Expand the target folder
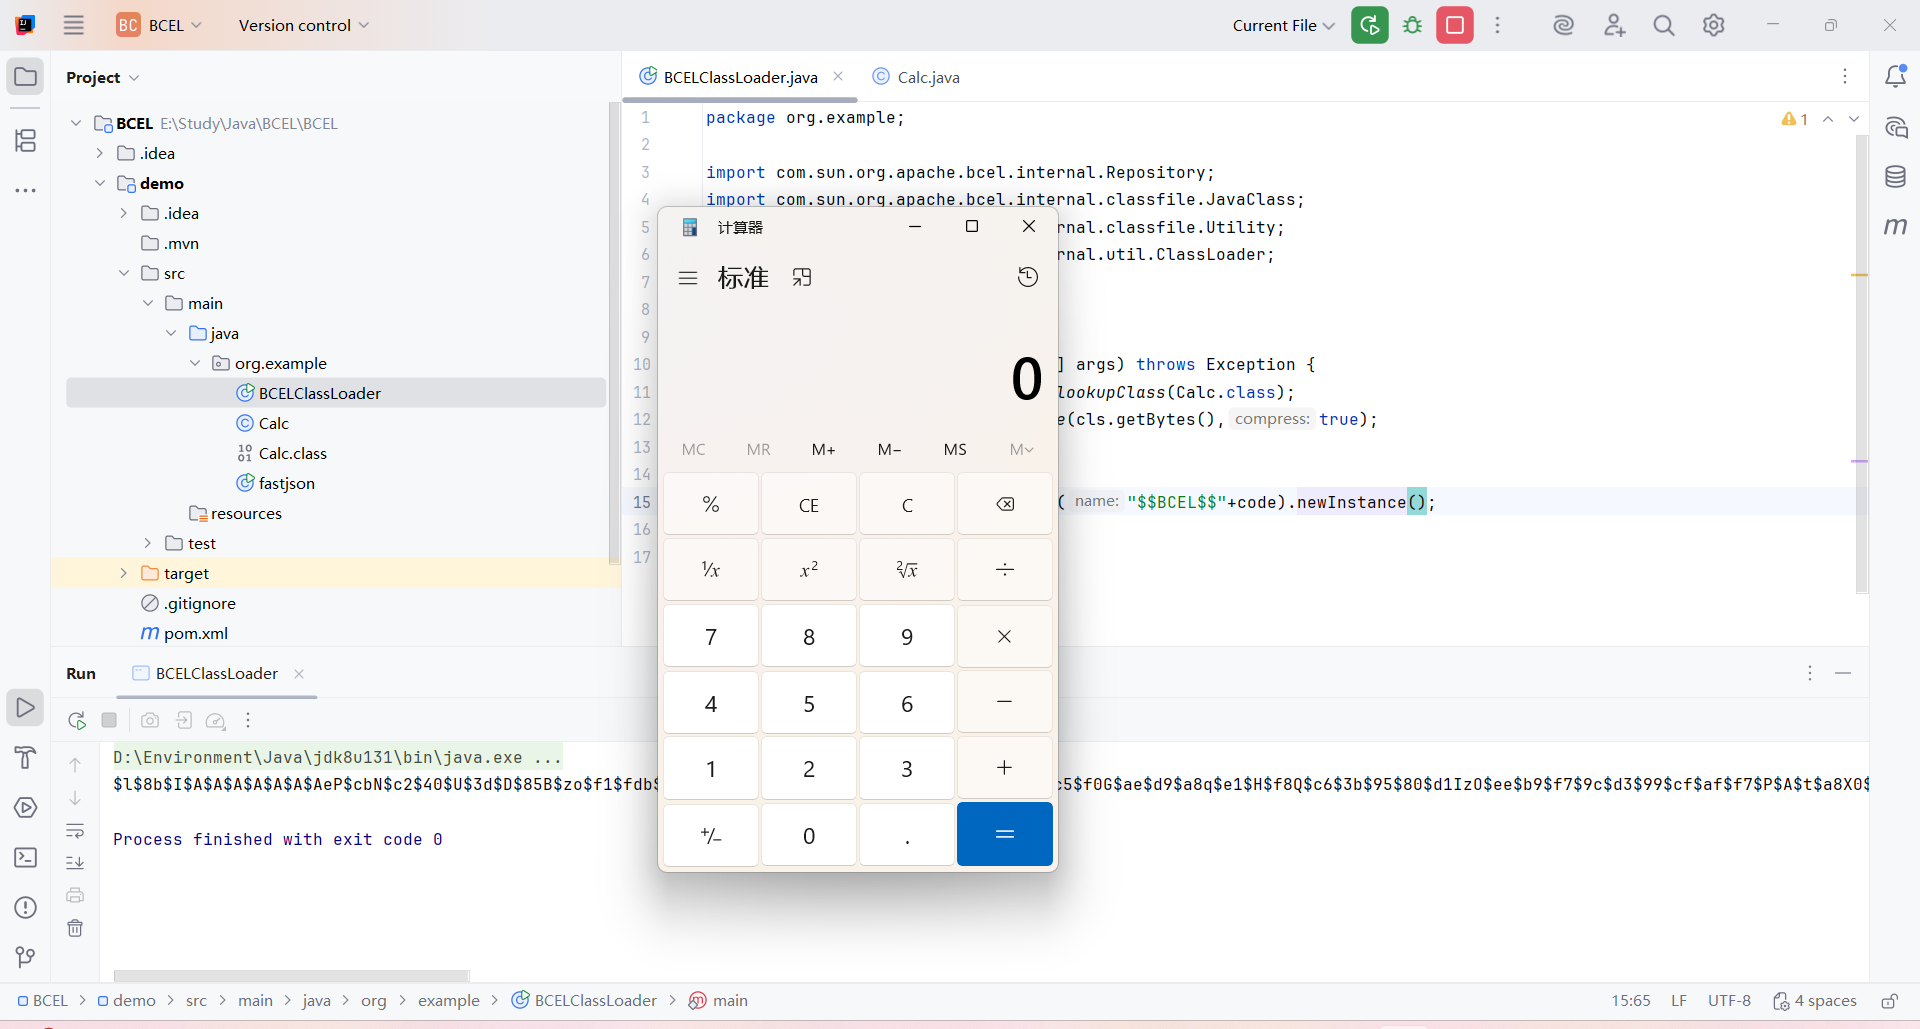 click(x=124, y=573)
